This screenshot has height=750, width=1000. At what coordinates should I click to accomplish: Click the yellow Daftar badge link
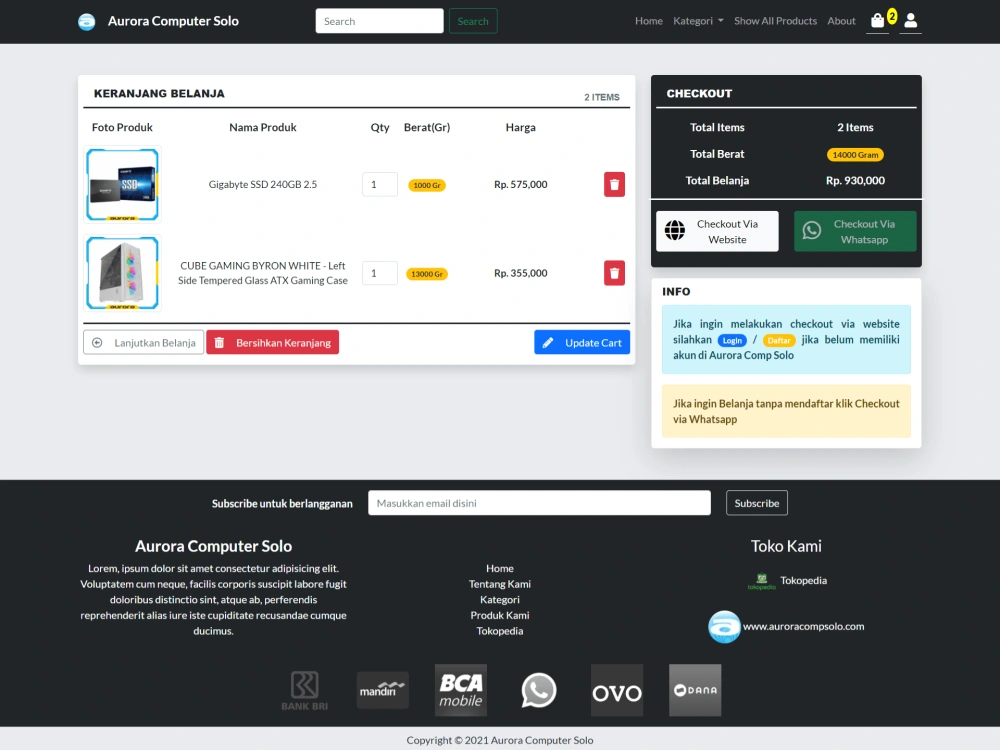pyautogui.click(x=779, y=341)
